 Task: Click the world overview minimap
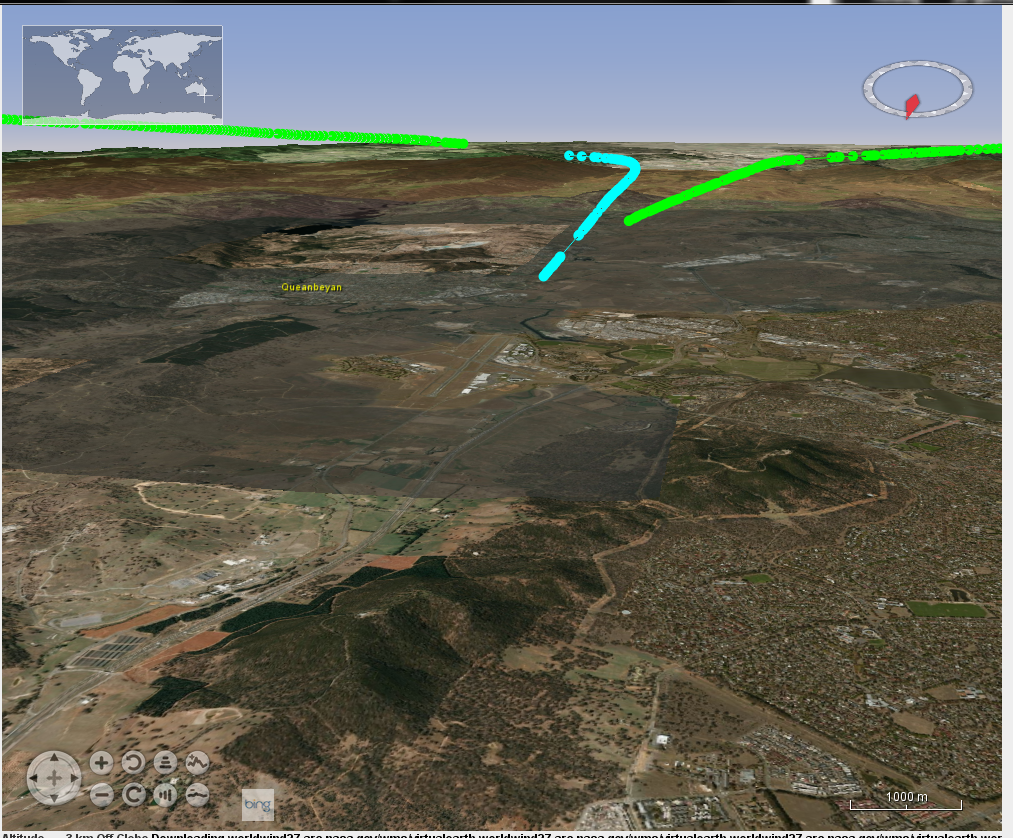122,74
